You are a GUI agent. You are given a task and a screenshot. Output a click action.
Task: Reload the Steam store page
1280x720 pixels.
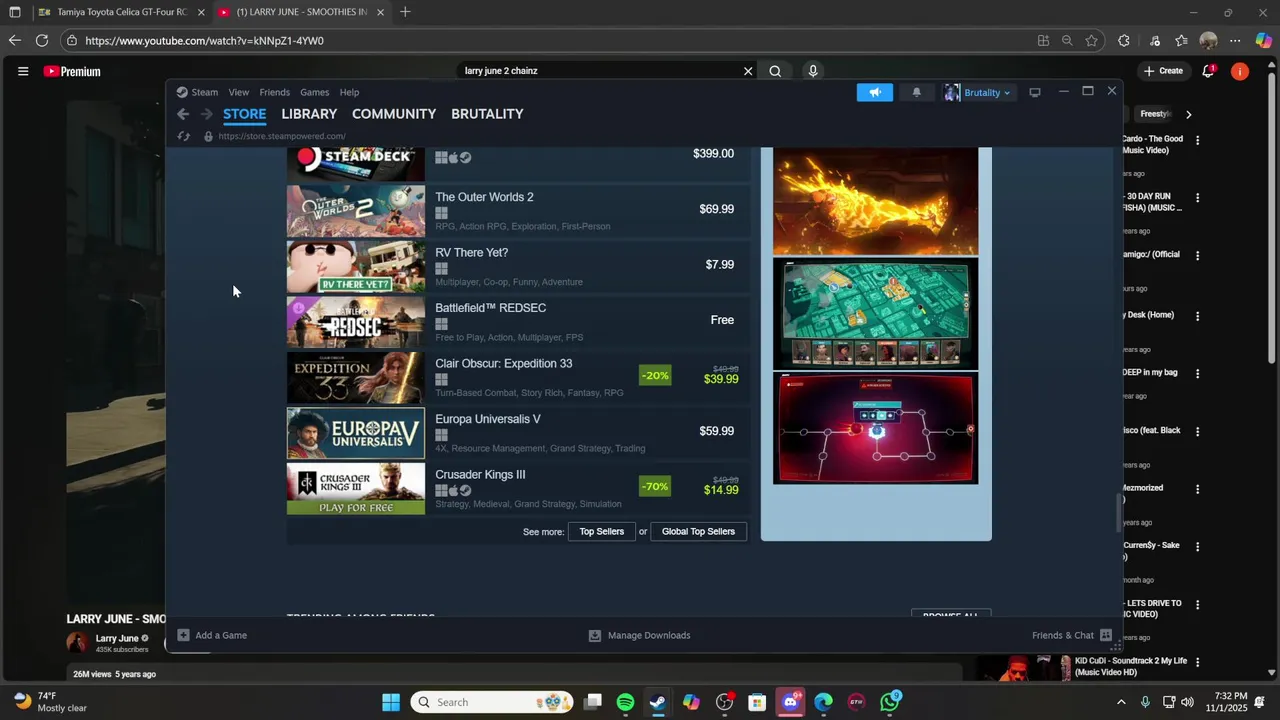(183, 136)
